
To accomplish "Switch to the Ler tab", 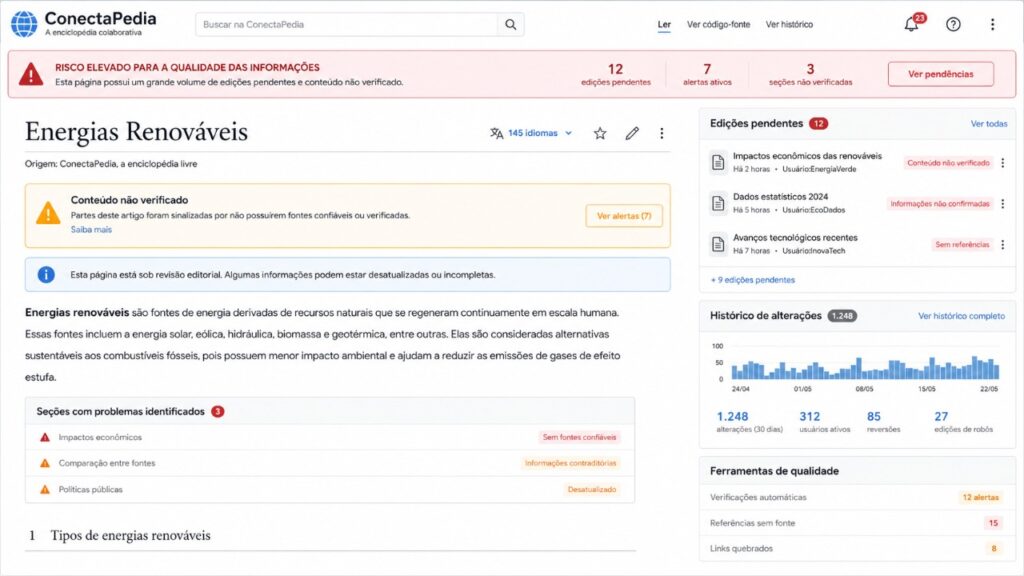I will coord(664,25).
